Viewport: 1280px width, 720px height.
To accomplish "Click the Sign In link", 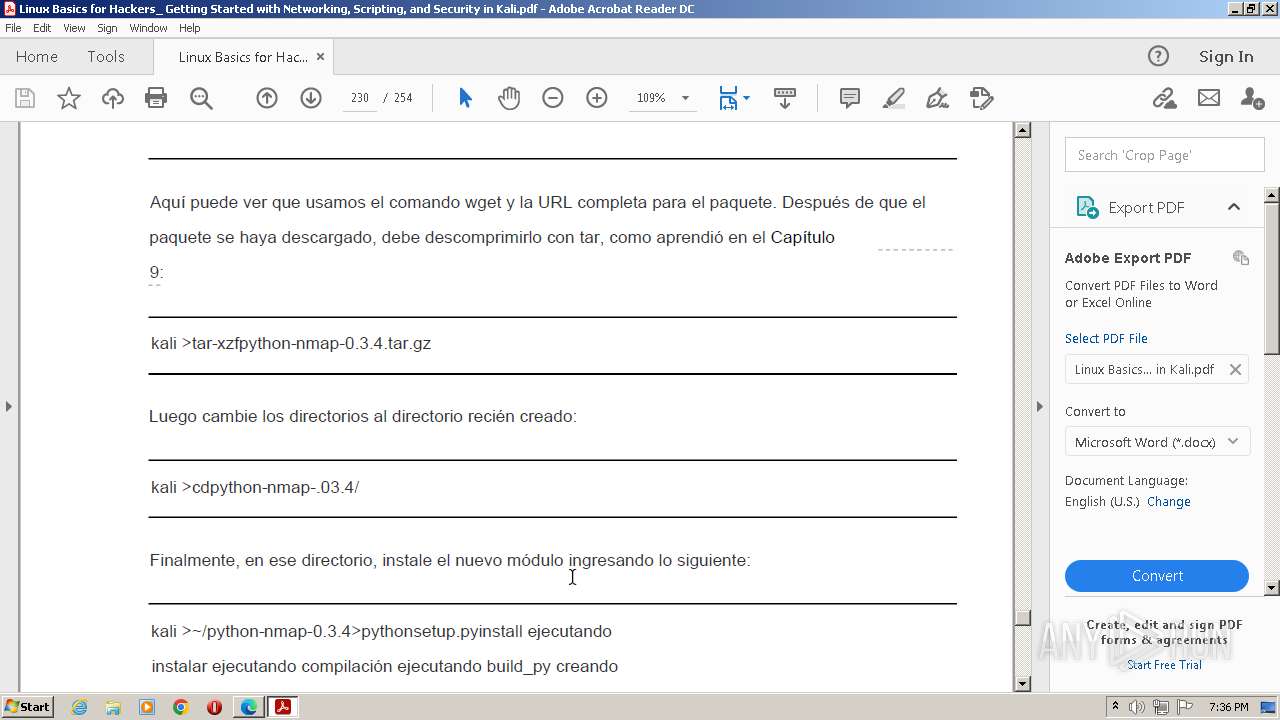I will [x=1226, y=57].
